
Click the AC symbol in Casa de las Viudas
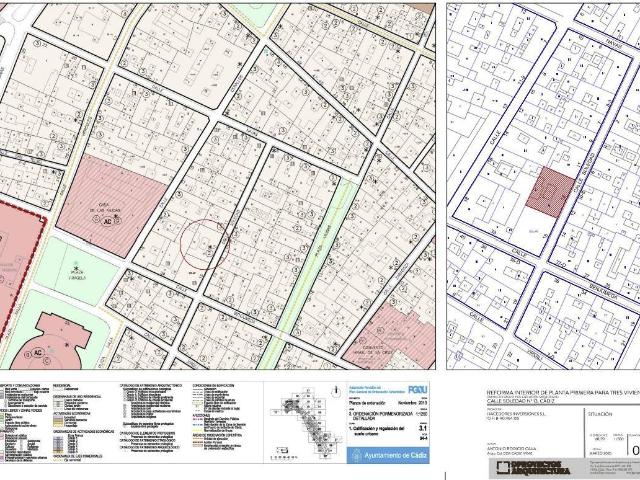tap(108, 221)
